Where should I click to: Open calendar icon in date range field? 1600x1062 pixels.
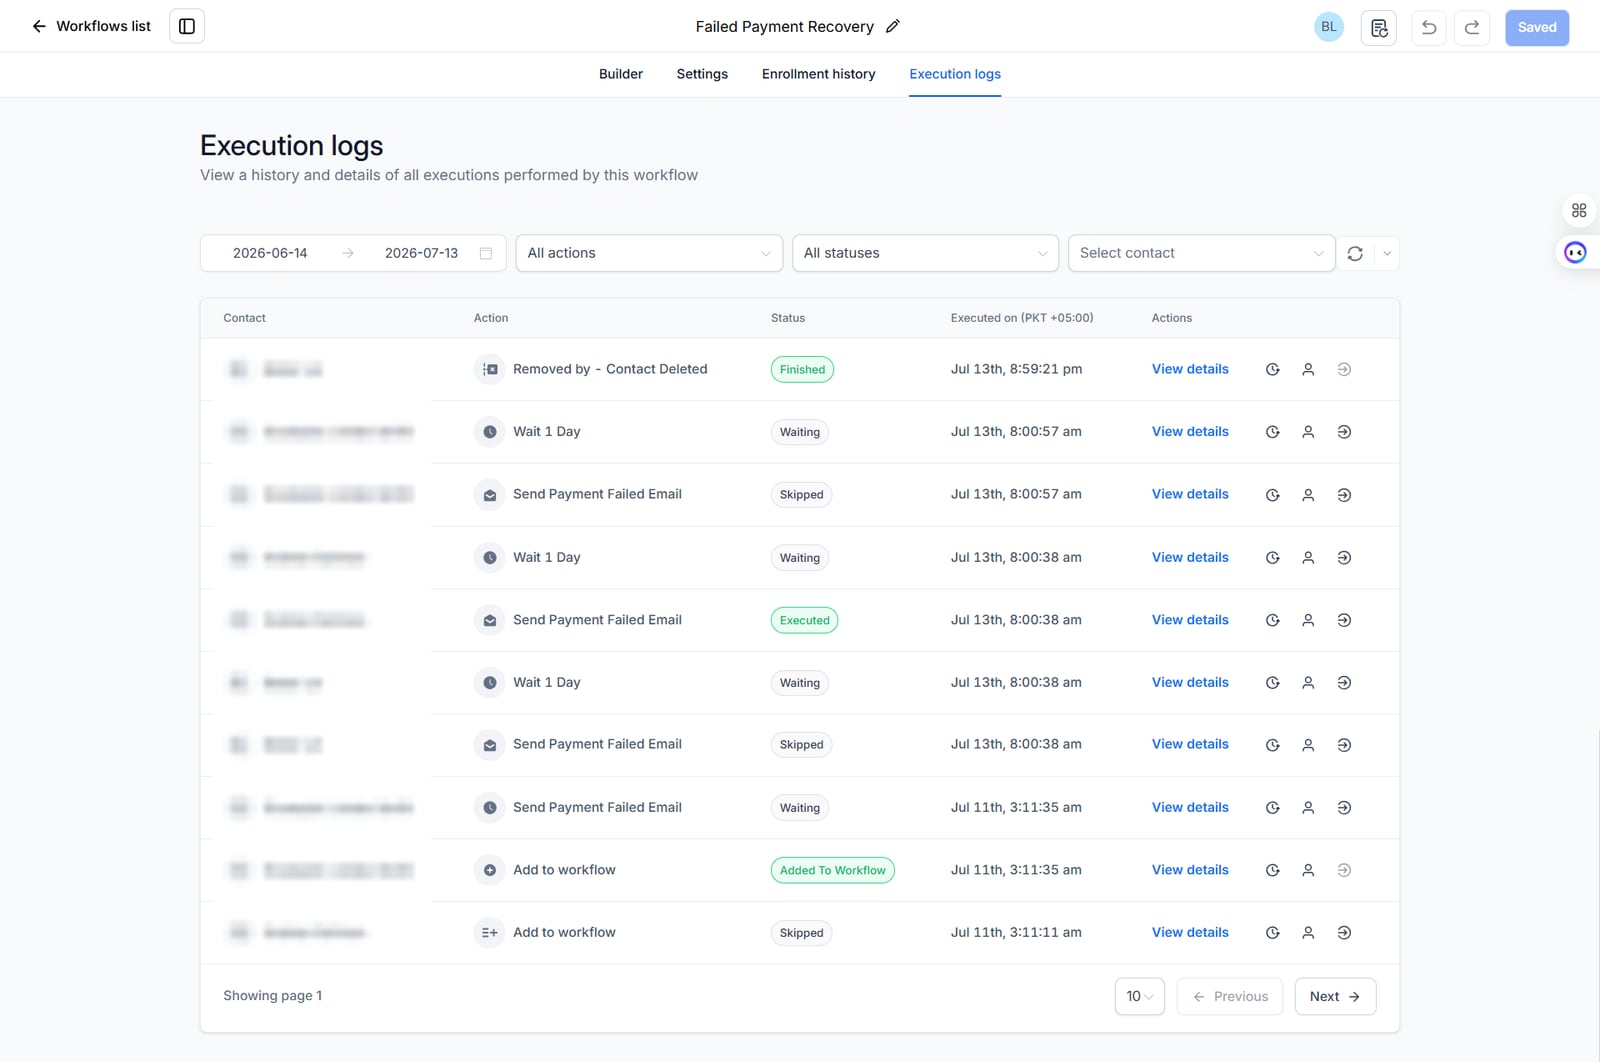point(486,253)
